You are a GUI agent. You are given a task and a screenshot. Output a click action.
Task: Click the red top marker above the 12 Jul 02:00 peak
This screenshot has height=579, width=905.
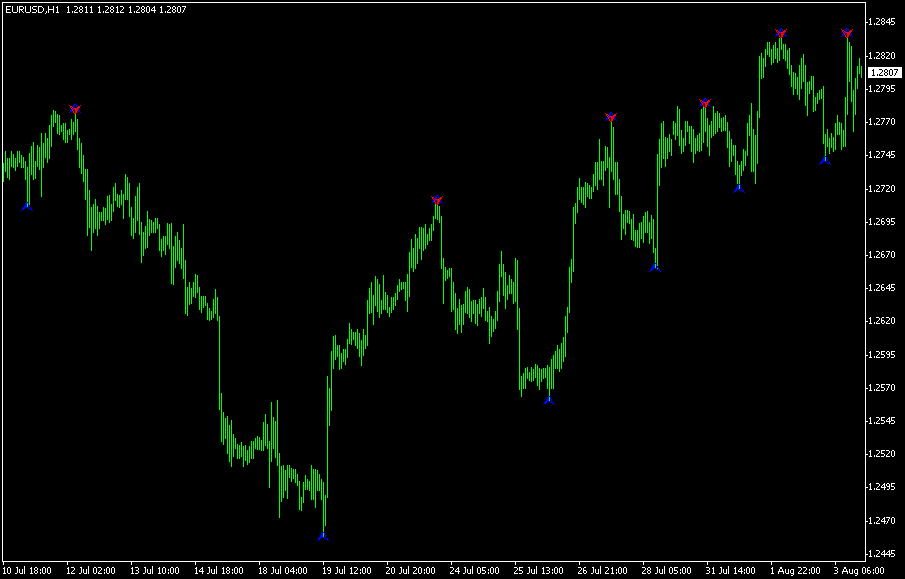click(75, 109)
